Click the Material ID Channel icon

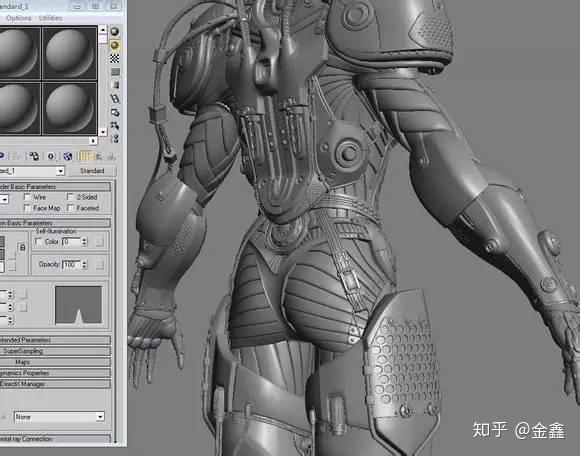click(x=51, y=156)
